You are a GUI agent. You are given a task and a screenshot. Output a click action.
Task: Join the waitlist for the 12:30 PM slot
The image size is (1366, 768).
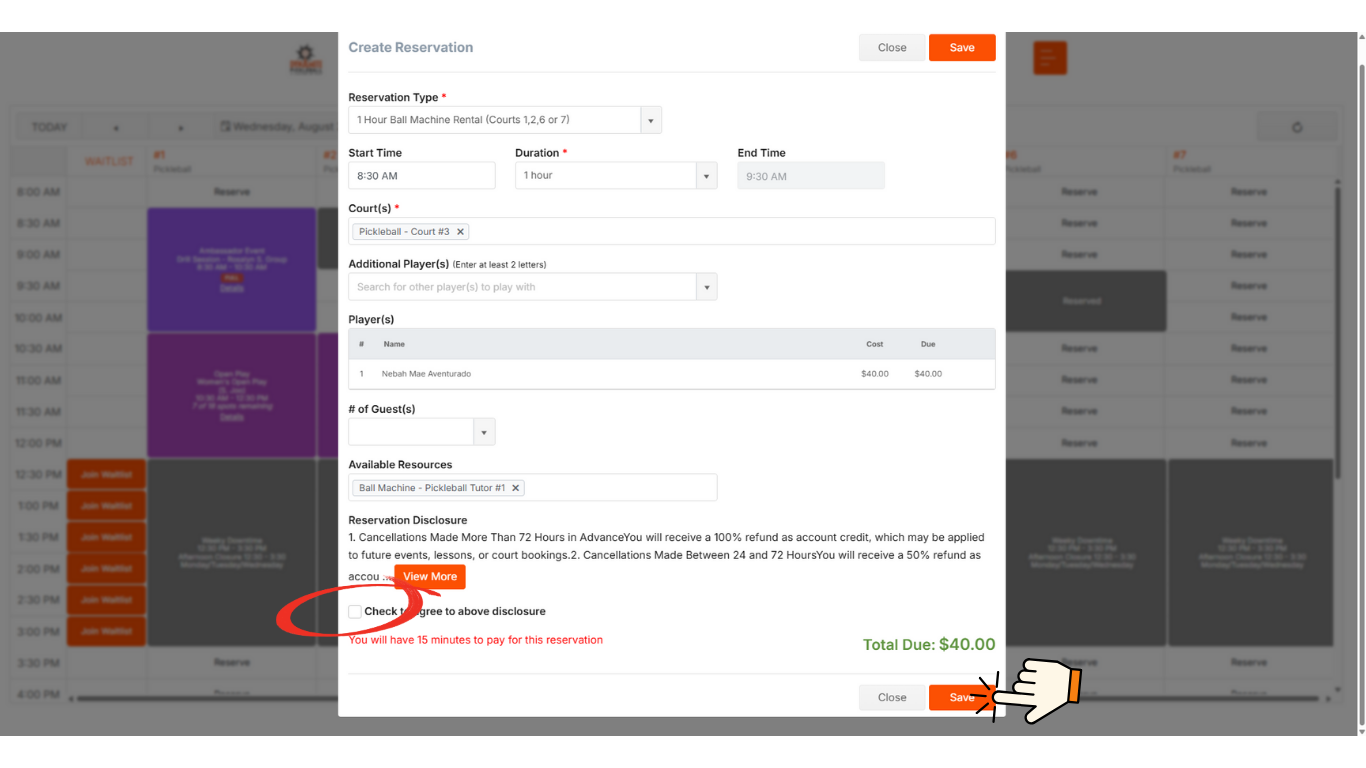(106, 473)
